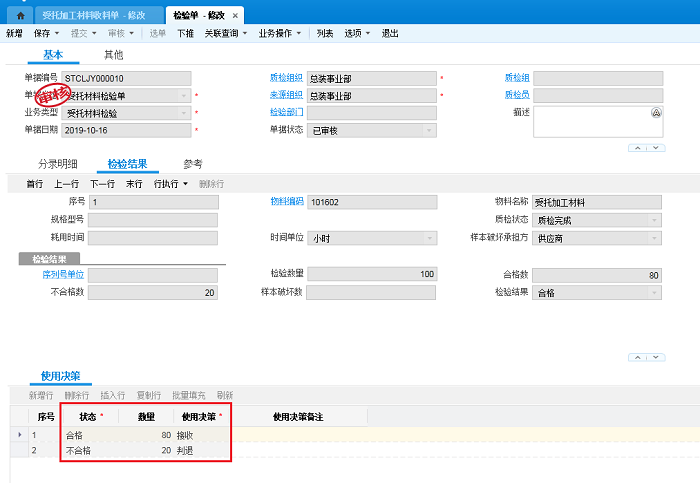Expand the 检验结果 combo box showing 合格
Image resolution: width=700 pixels, height=483 pixels.
[654, 292]
